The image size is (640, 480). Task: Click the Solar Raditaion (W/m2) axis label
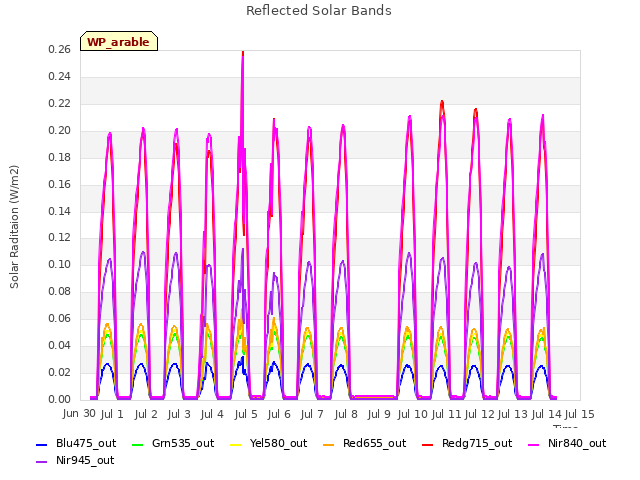14,227
